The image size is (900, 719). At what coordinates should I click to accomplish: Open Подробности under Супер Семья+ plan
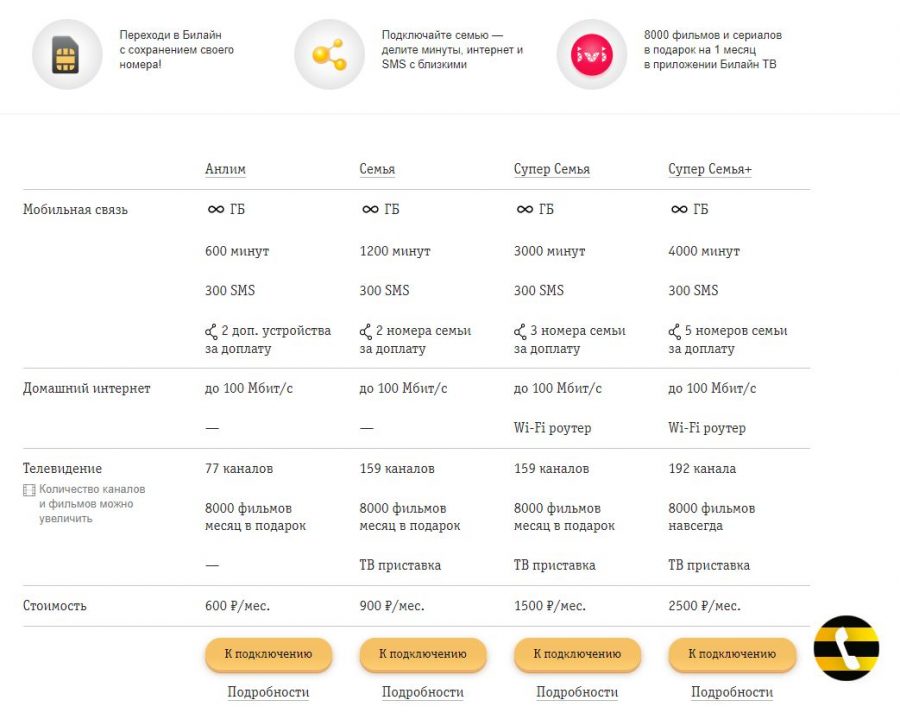[732, 692]
